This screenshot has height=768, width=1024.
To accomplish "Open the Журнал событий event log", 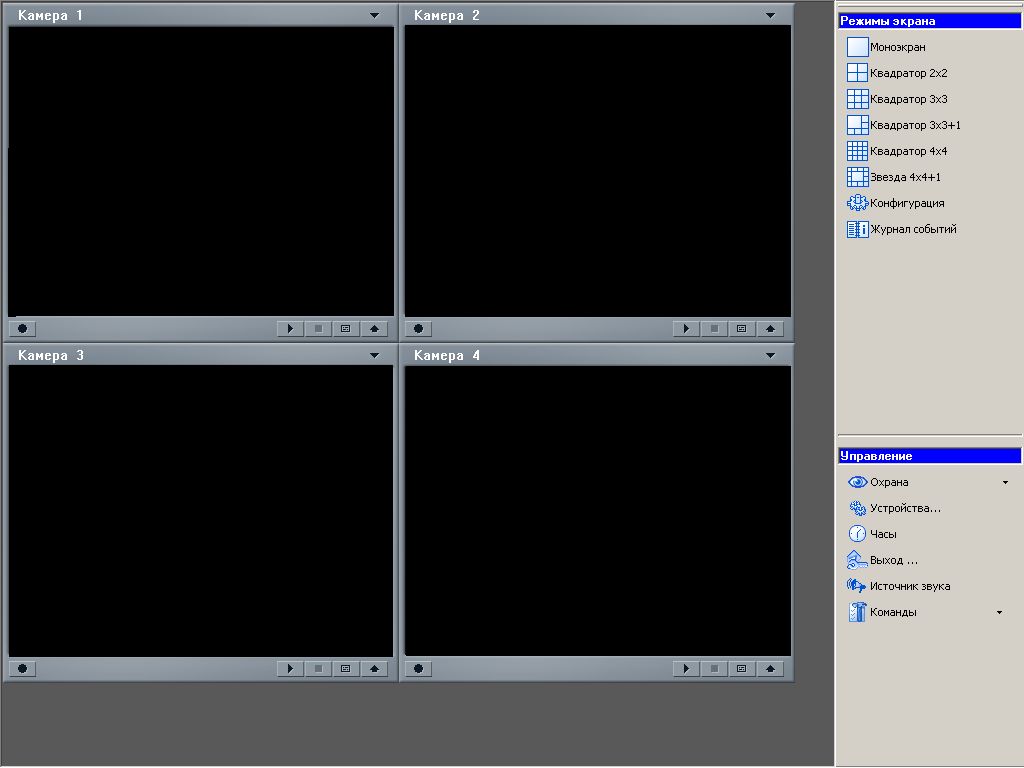I will [858, 229].
